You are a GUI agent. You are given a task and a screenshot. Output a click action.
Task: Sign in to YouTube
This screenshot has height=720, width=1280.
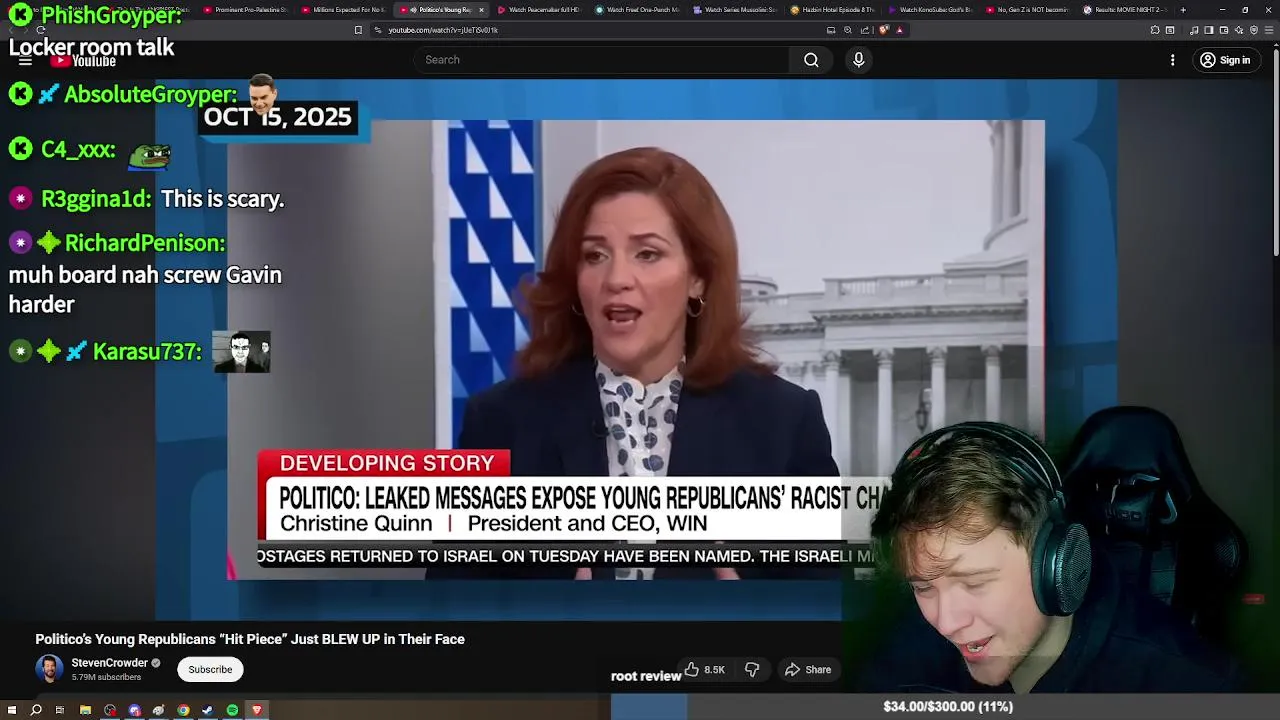[1225, 60]
